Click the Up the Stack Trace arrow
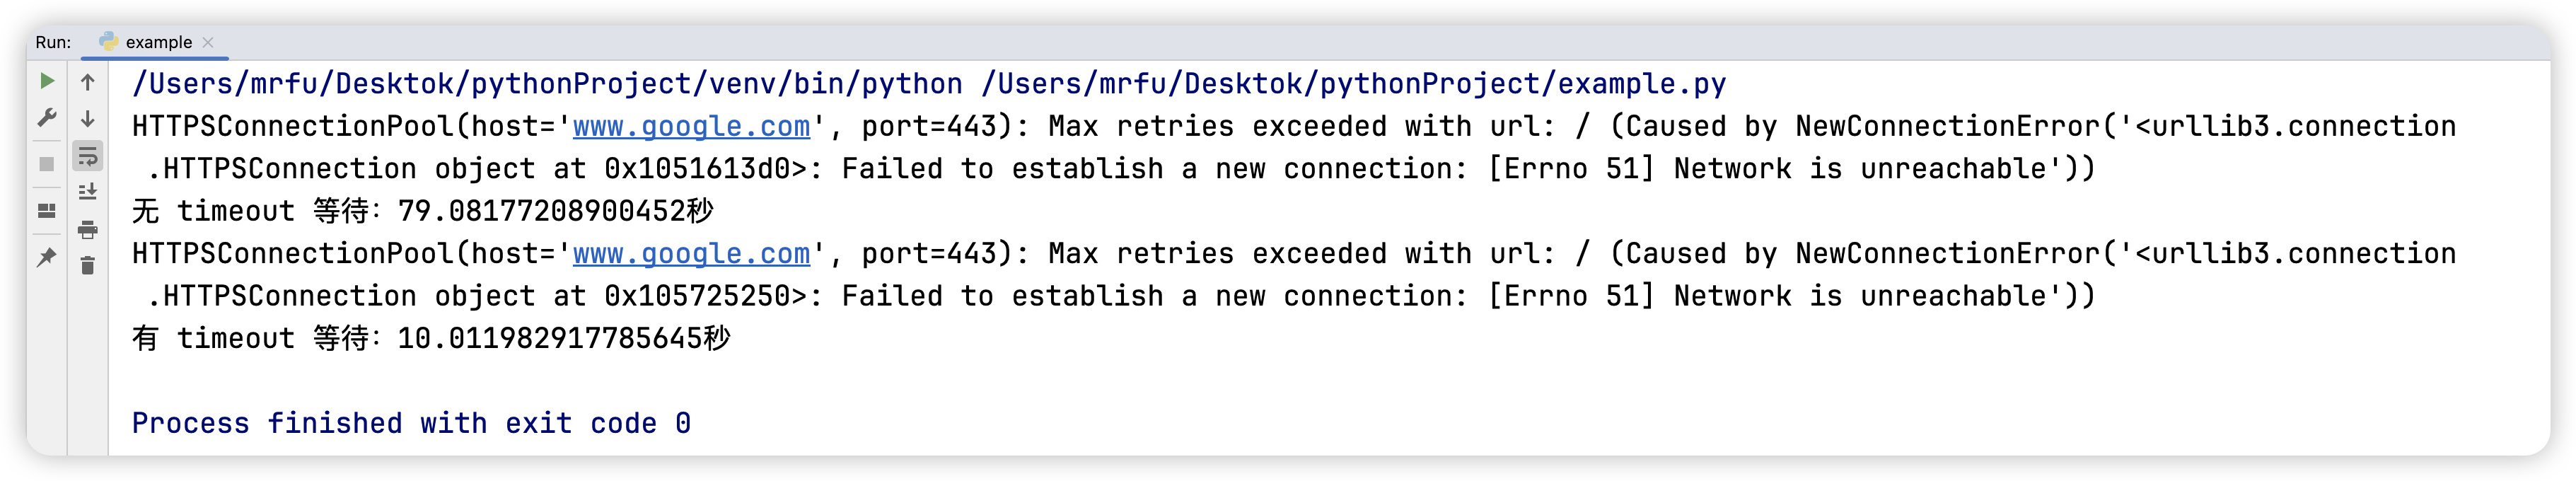 88,82
